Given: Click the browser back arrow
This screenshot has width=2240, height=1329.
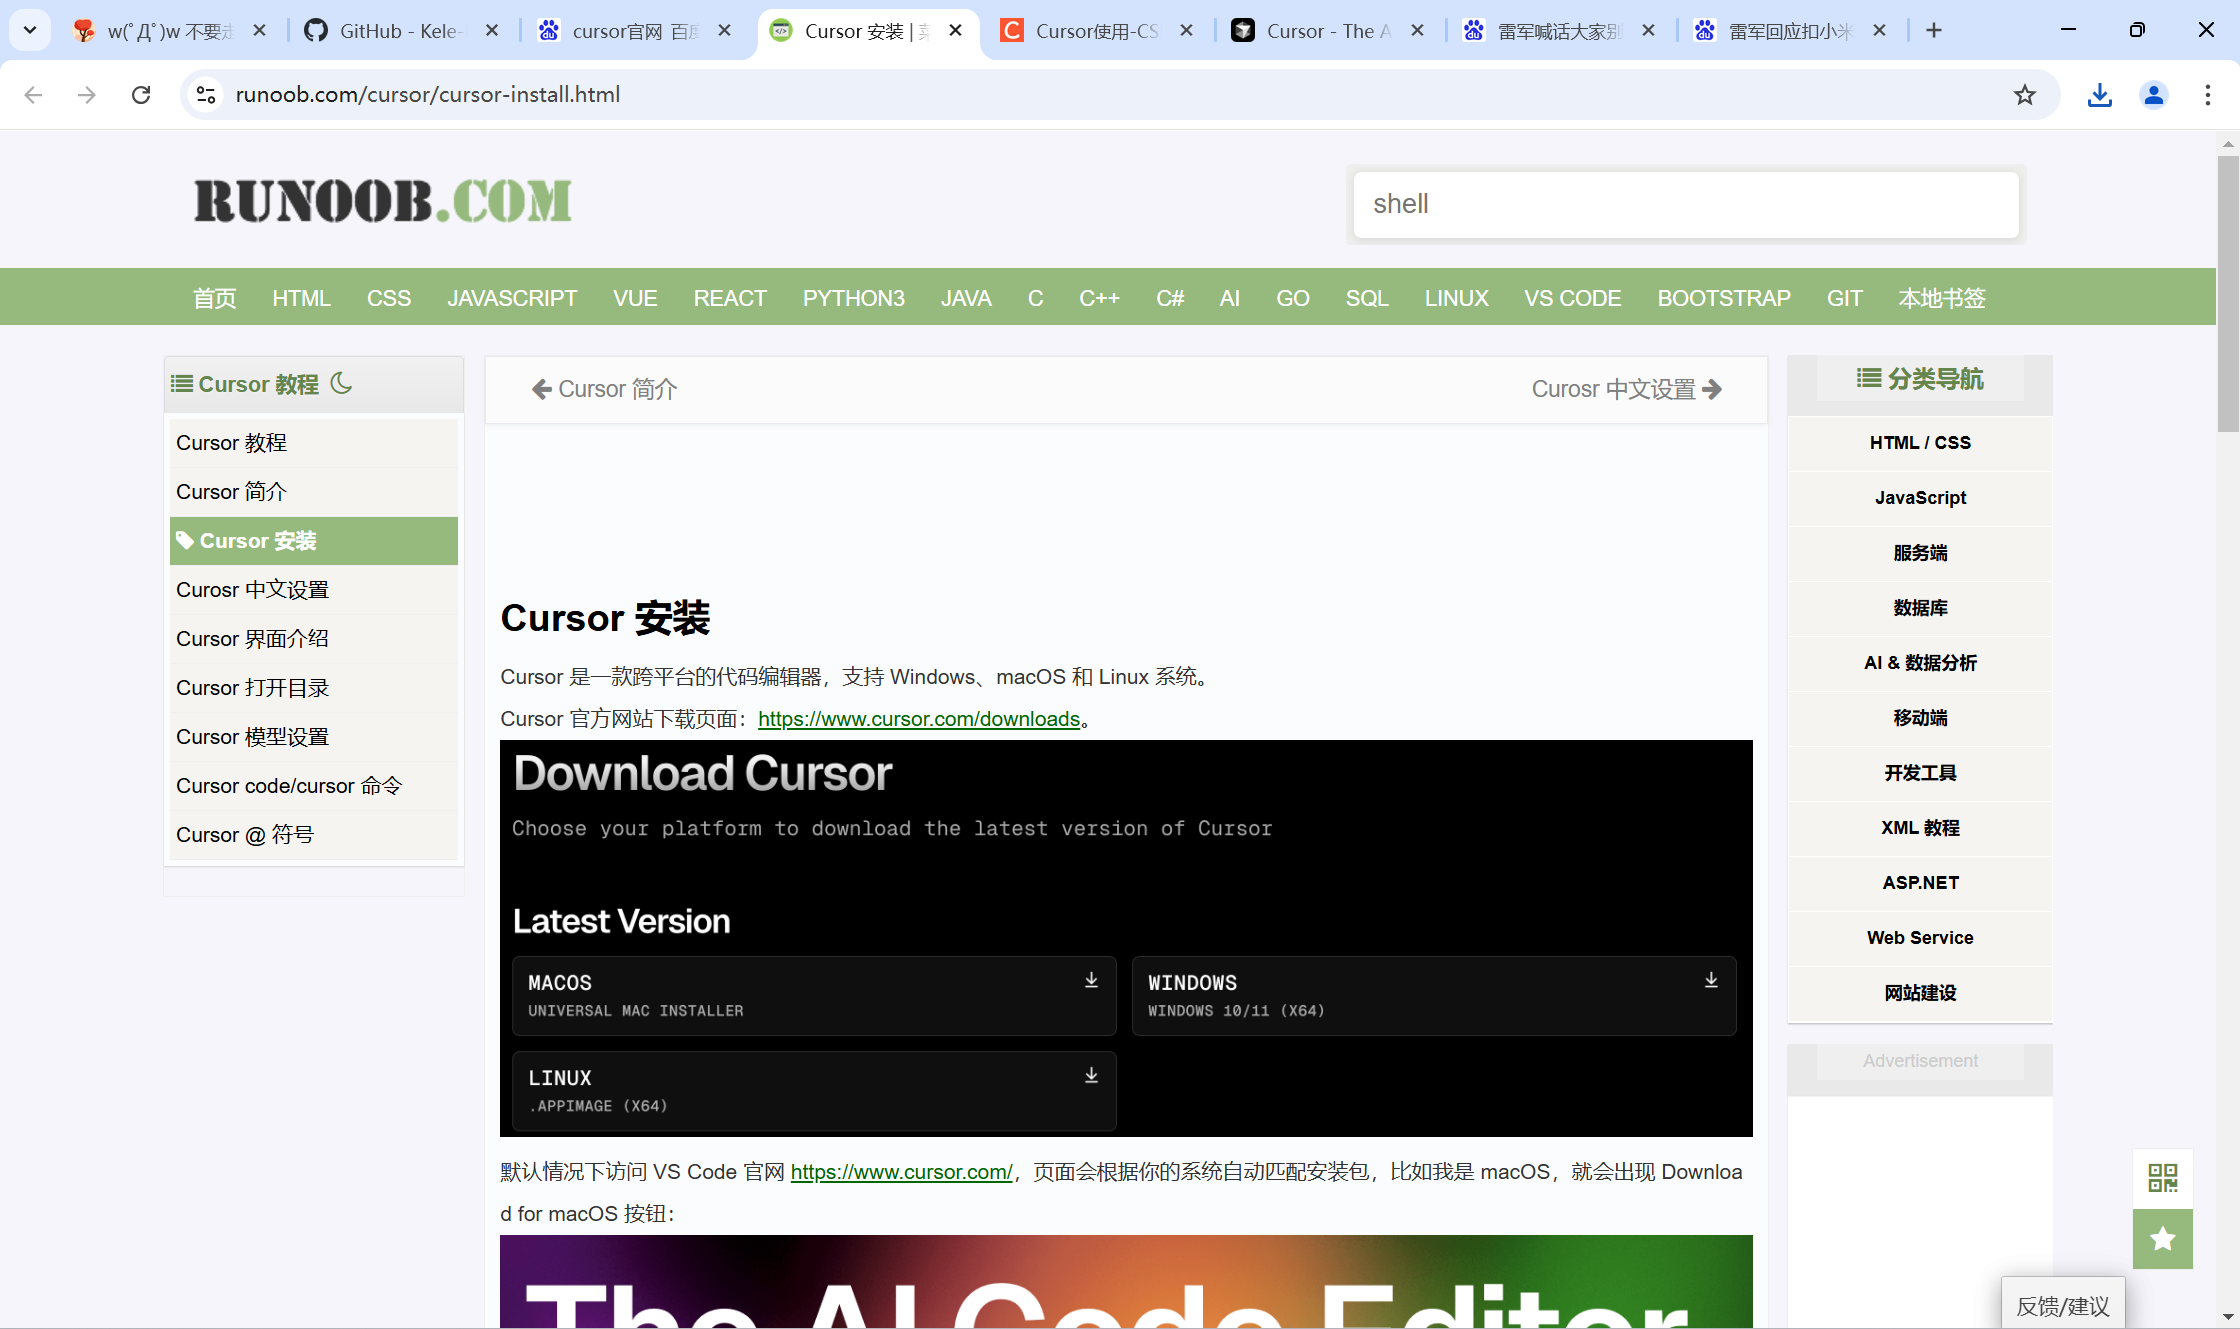Looking at the screenshot, I should point(33,95).
